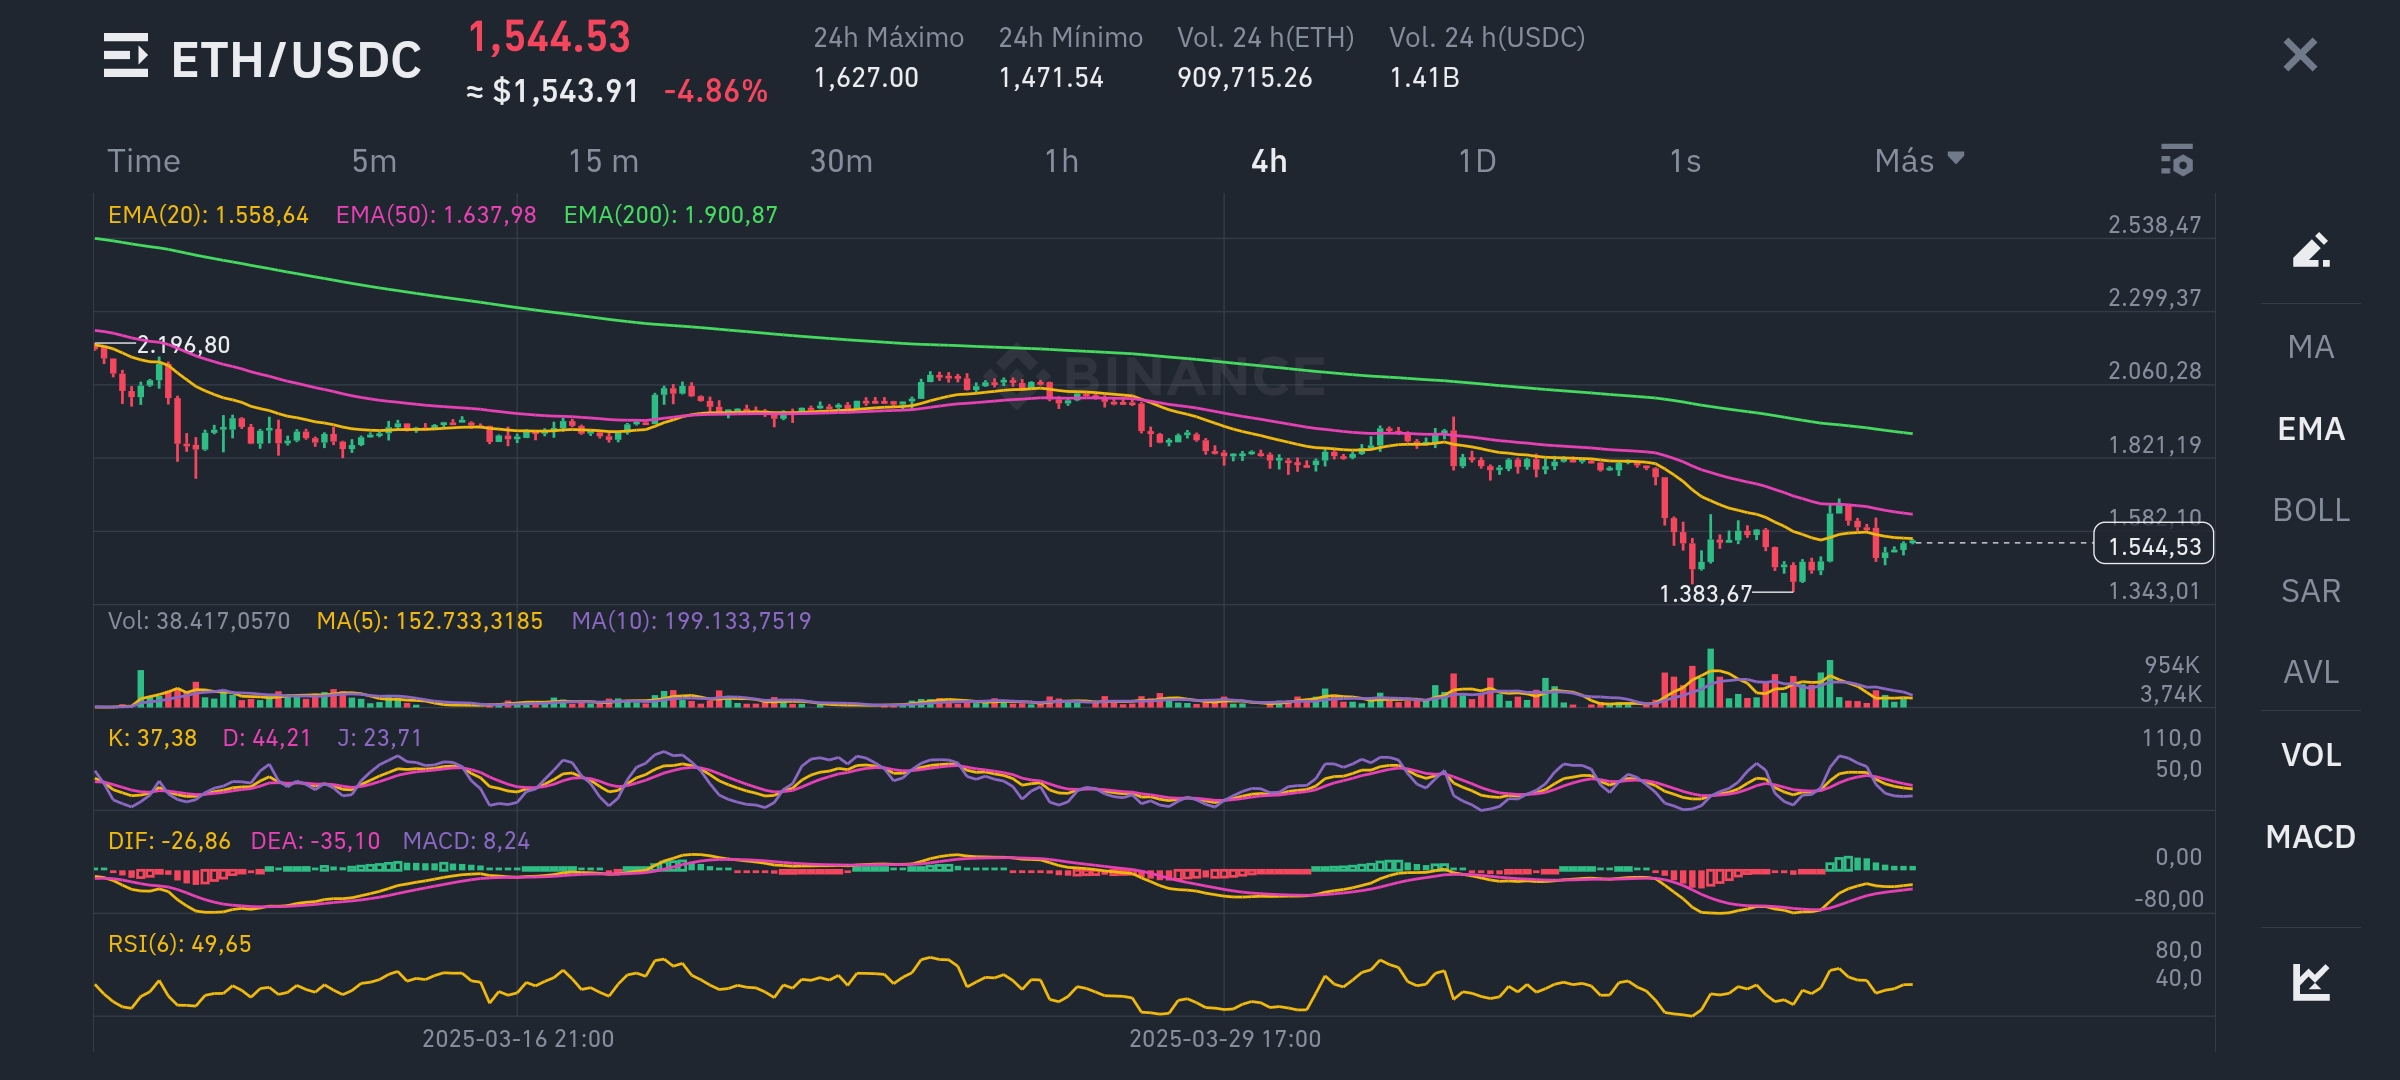Select the 1h interval
The image size is (2400, 1080).
click(x=1060, y=160)
